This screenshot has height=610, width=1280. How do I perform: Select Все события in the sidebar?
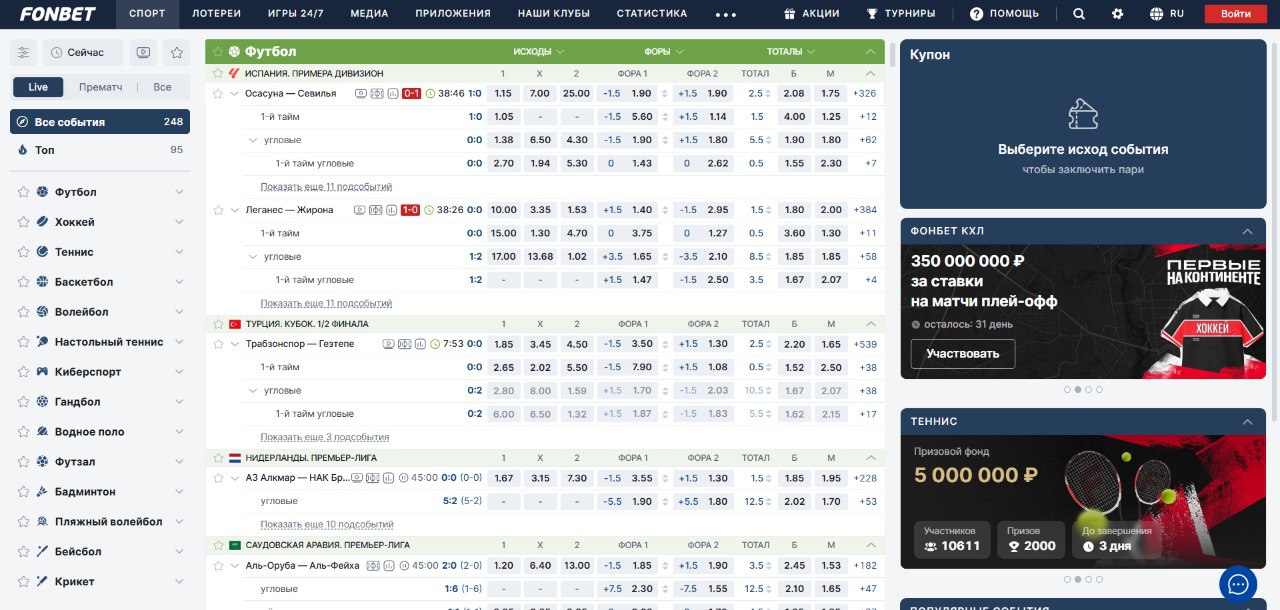pos(100,122)
